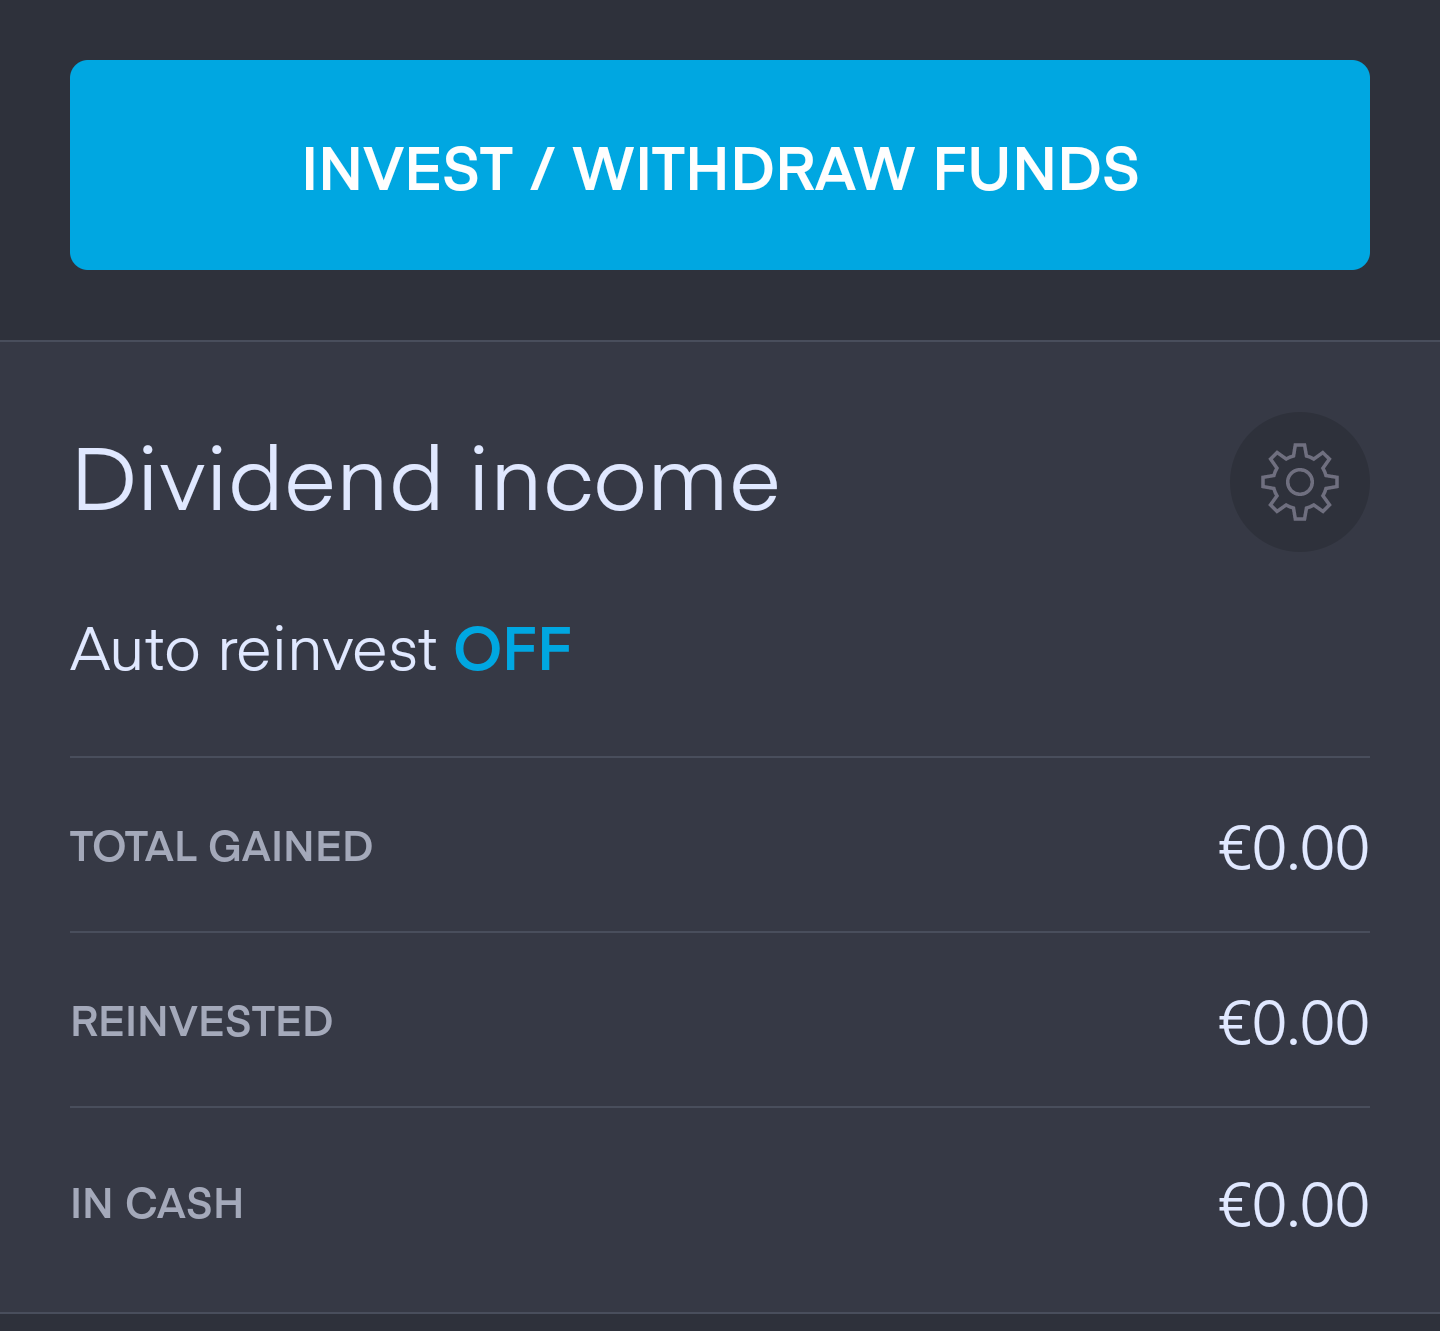
Task: Click the word "reinvest" in Auto reinvest
Action: tap(328, 650)
